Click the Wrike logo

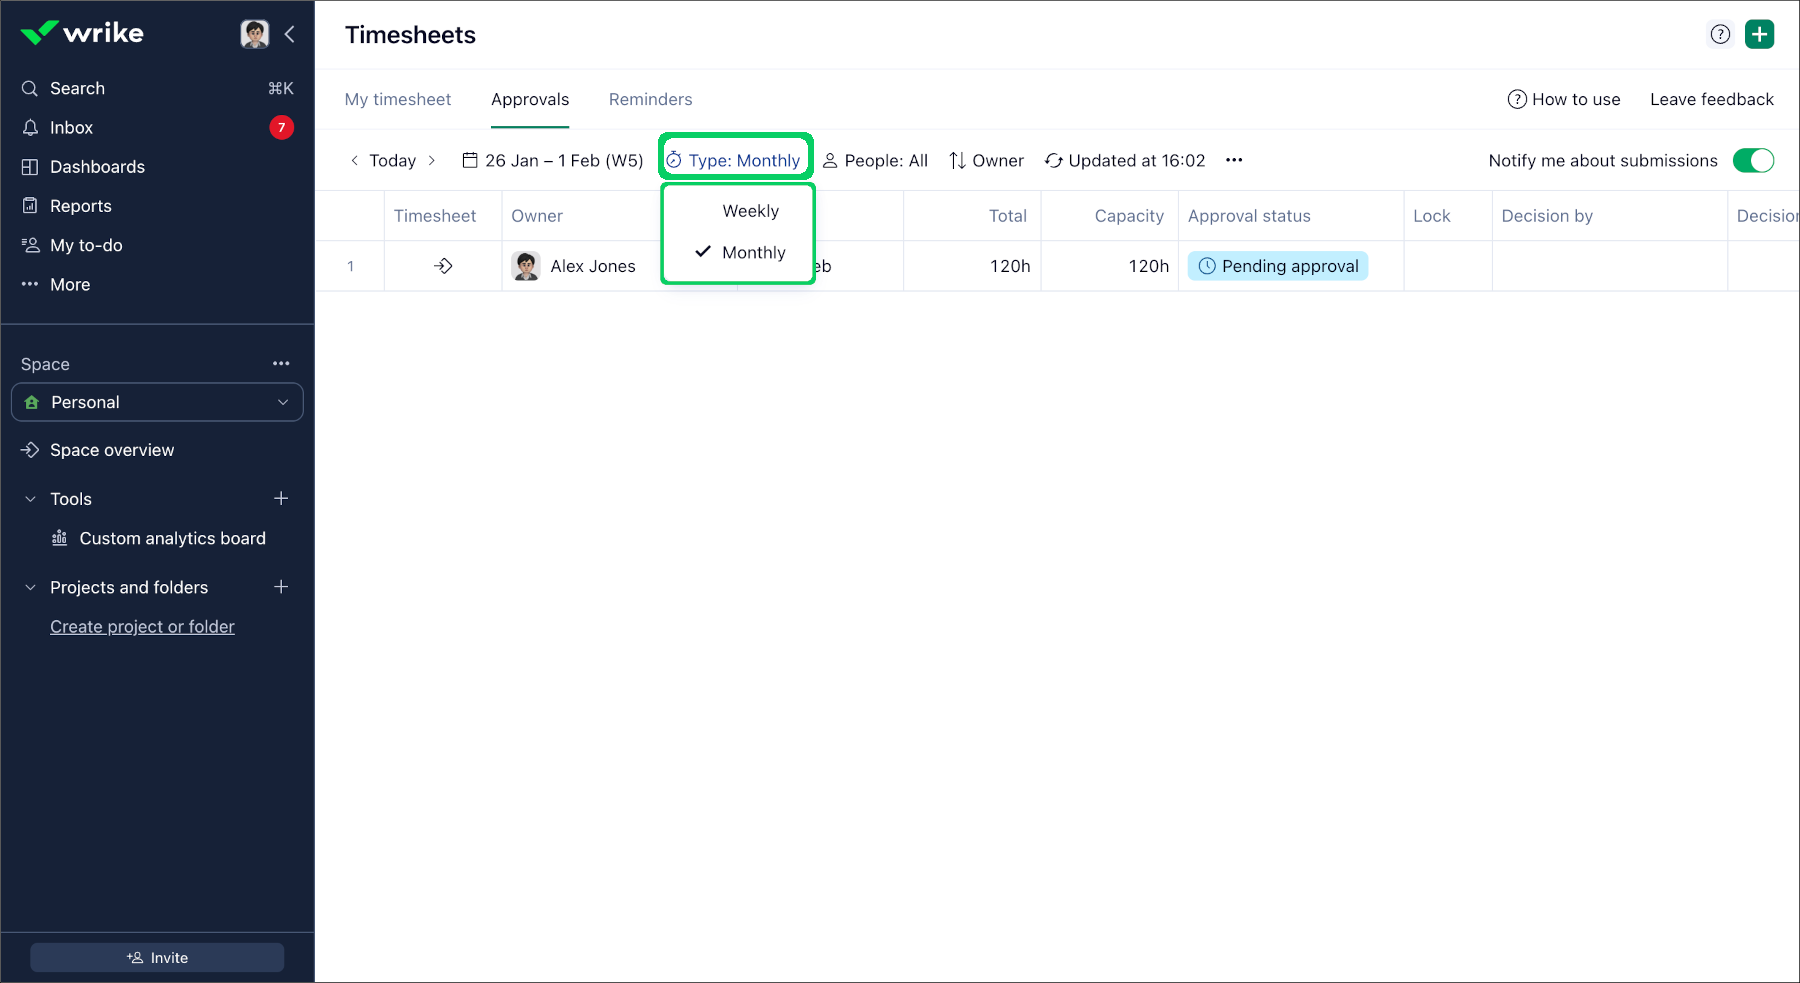click(82, 33)
